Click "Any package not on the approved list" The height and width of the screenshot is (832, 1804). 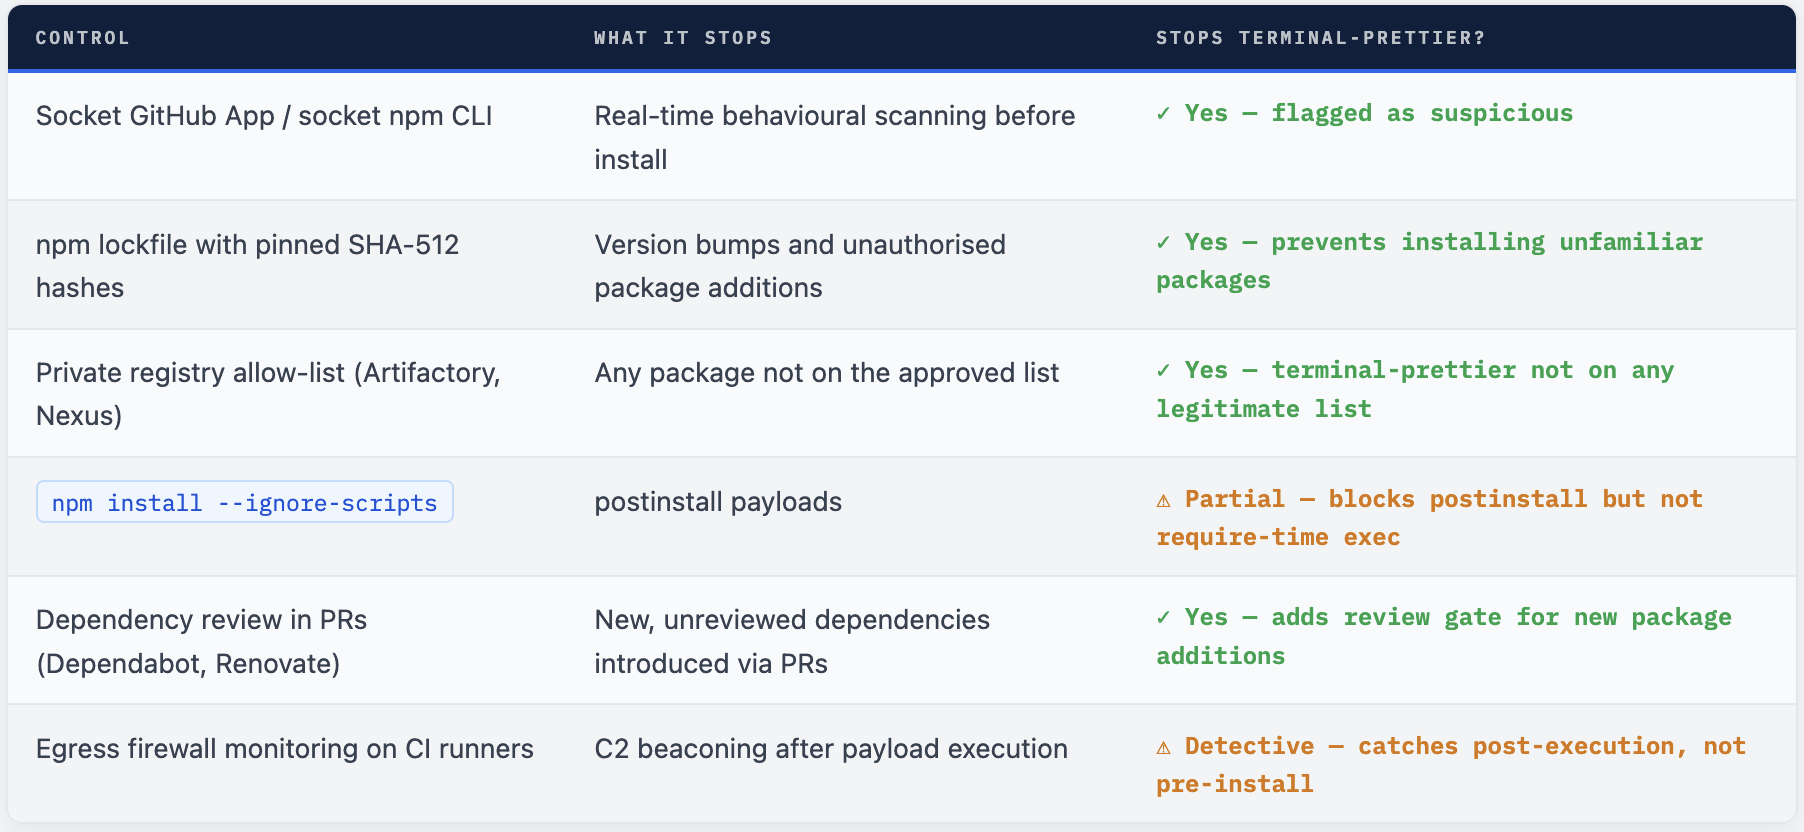tap(826, 373)
